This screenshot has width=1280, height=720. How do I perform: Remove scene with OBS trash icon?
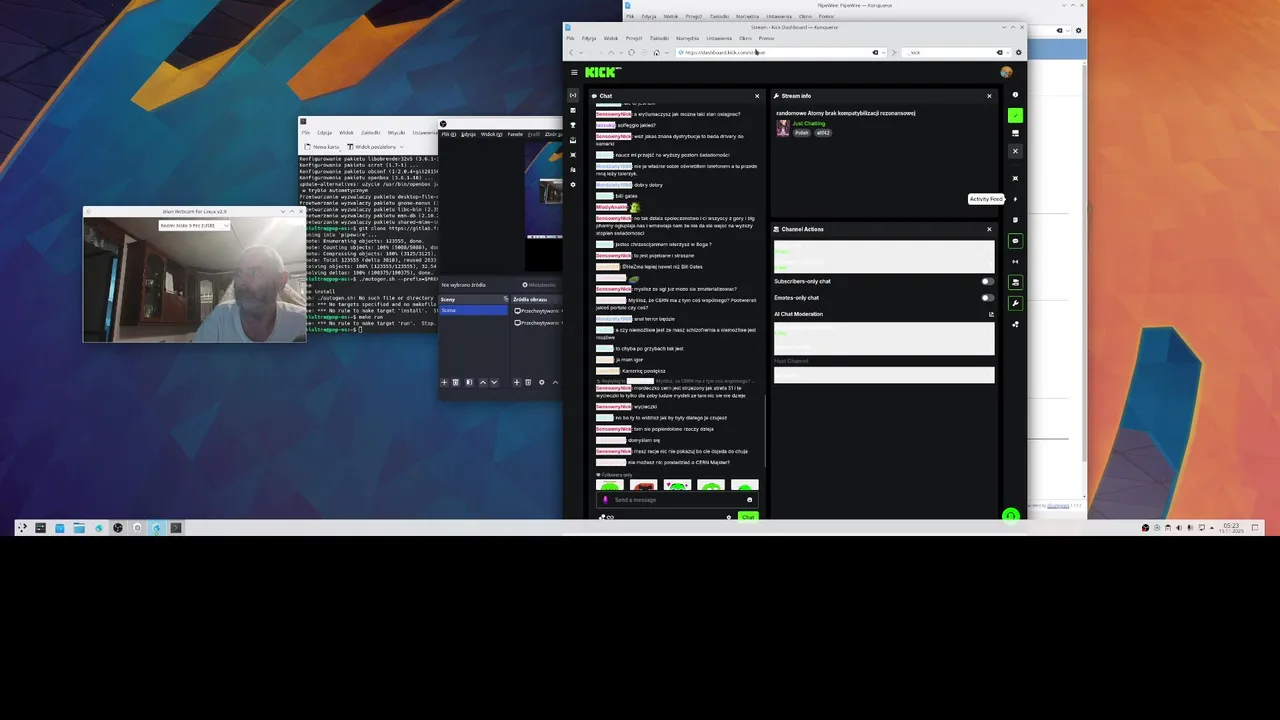(455, 382)
